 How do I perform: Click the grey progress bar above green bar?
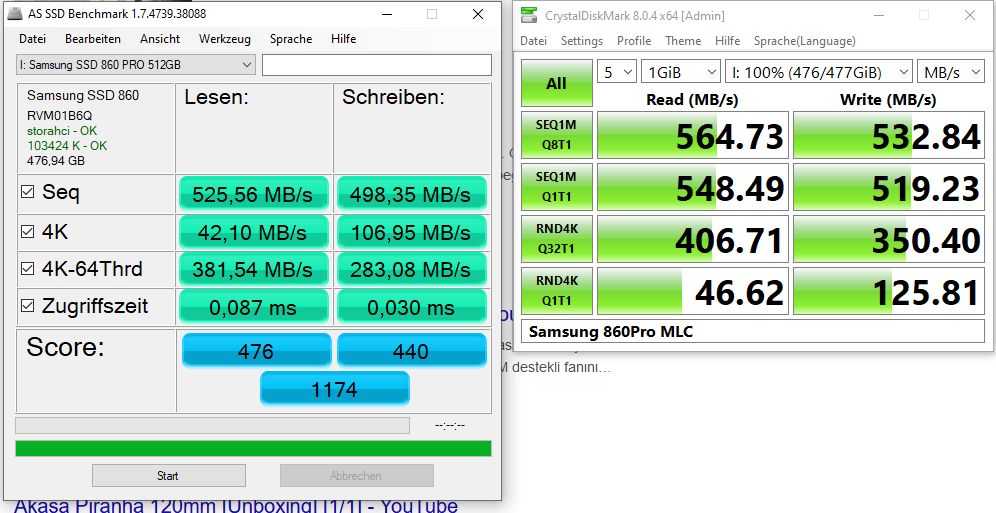click(212, 425)
